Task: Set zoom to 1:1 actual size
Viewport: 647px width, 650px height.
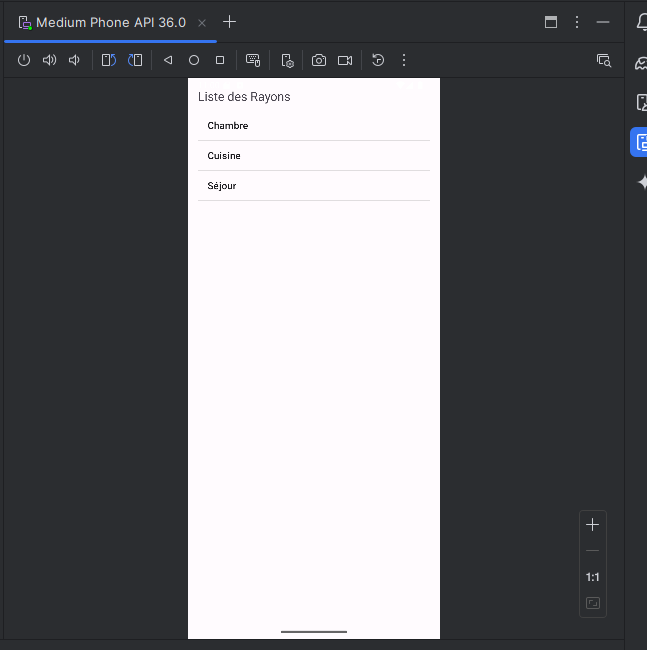Action: click(593, 577)
